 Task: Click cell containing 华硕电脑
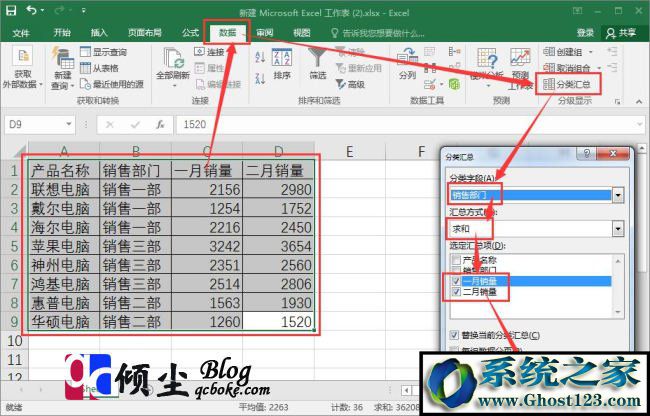[64, 322]
